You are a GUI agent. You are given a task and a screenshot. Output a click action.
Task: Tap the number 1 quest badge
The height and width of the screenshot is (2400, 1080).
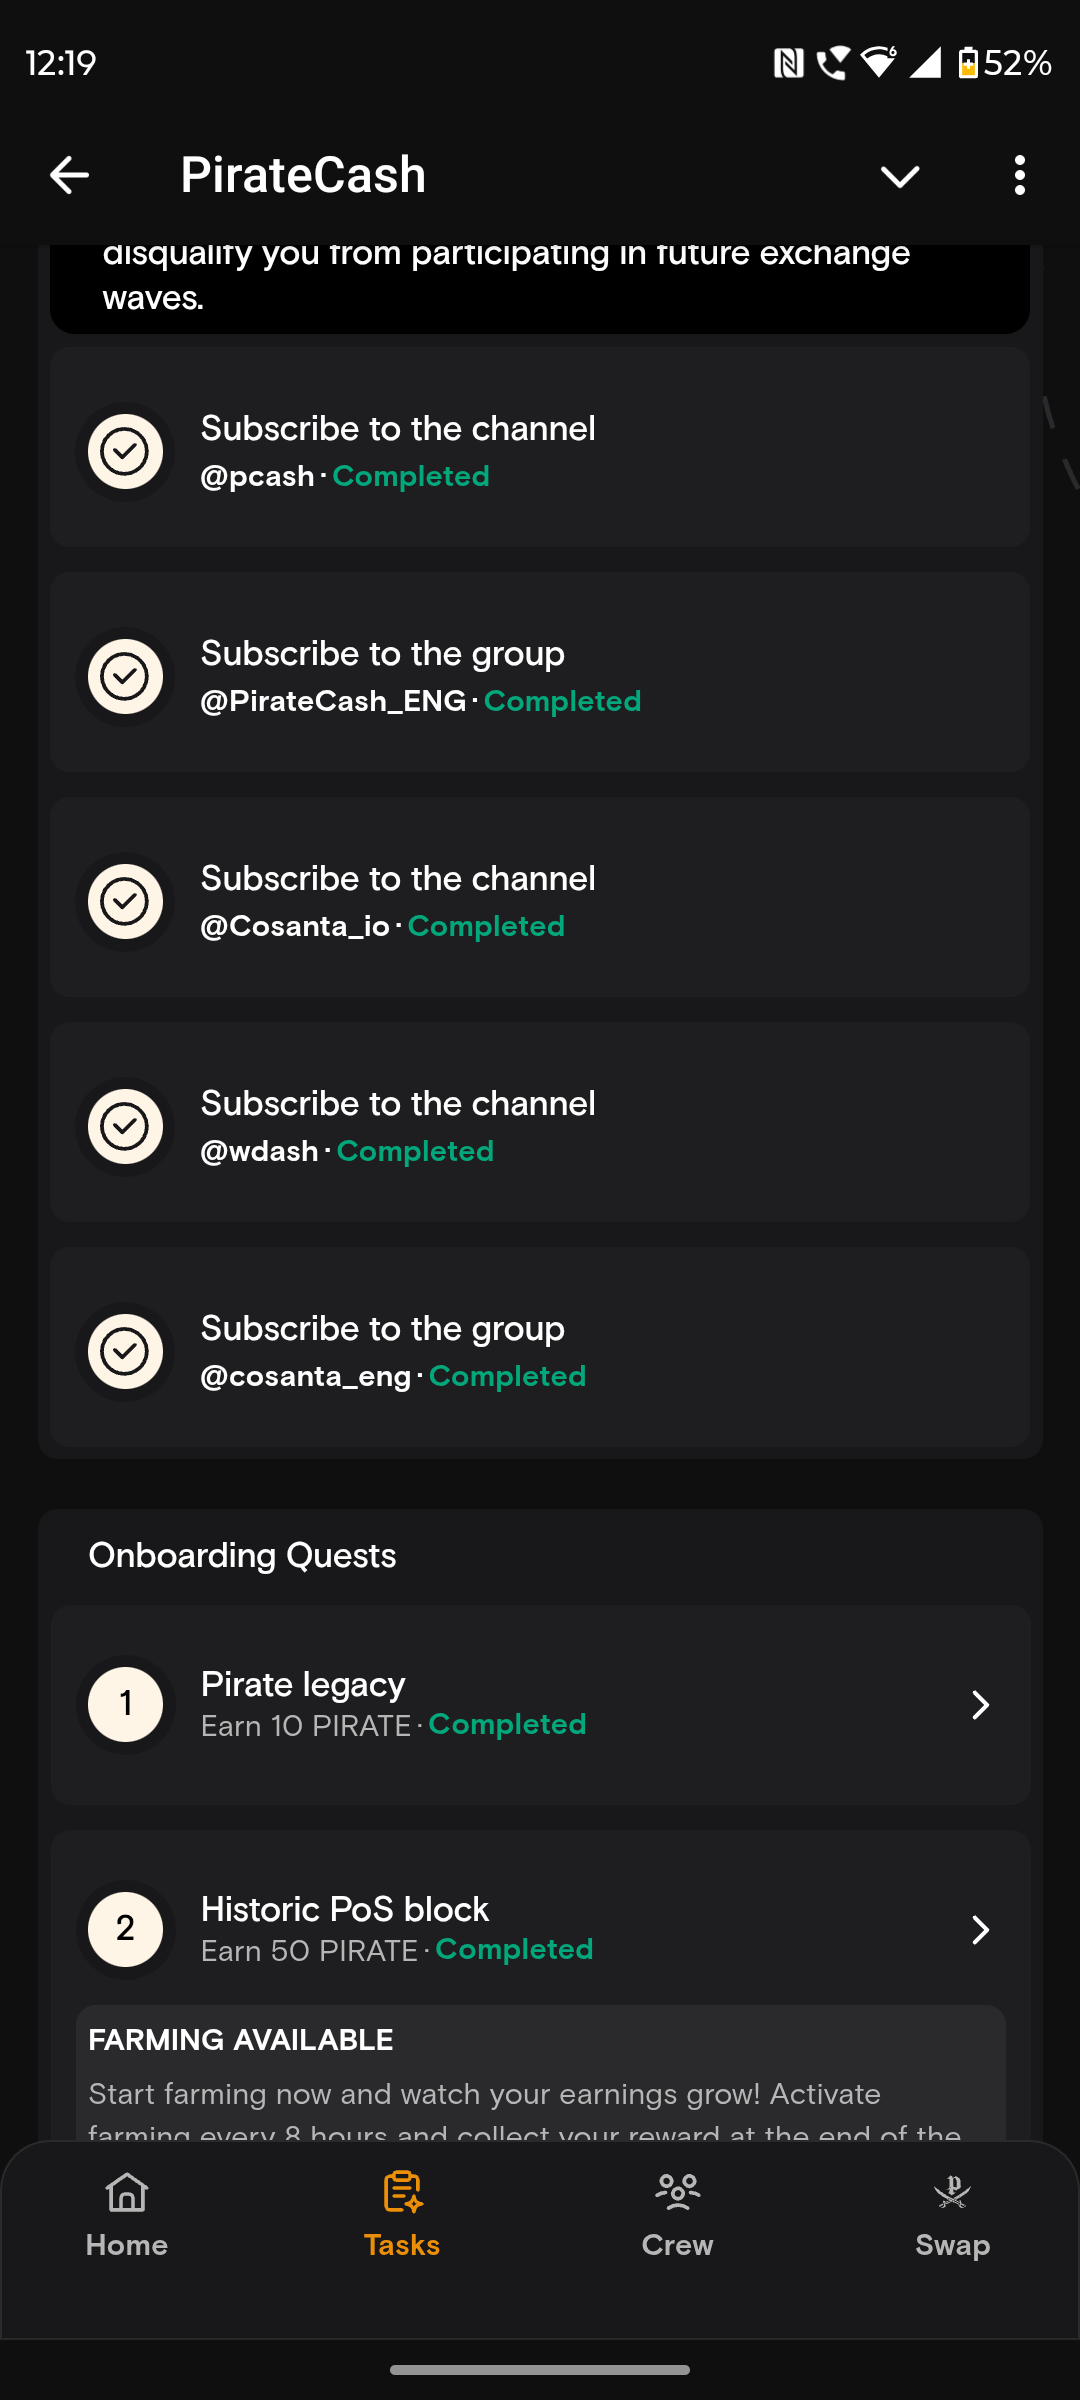point(126,1704)
